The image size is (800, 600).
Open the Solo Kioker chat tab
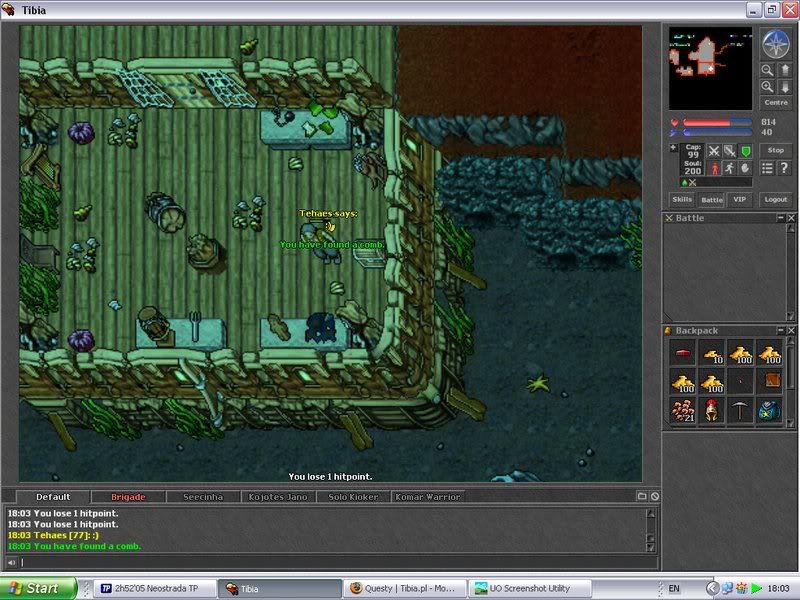[353, 497]
